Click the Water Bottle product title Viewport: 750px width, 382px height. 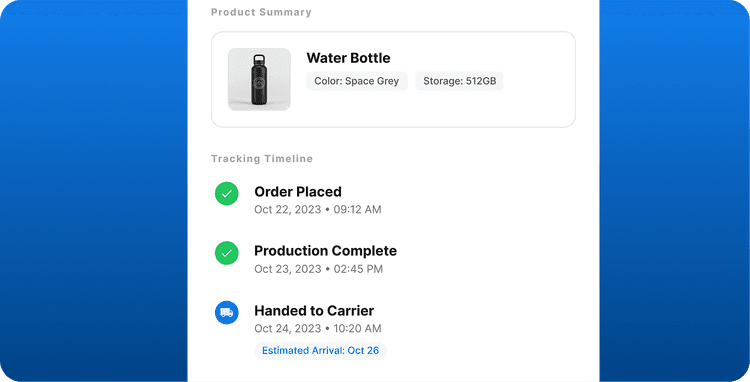[348, 58]
